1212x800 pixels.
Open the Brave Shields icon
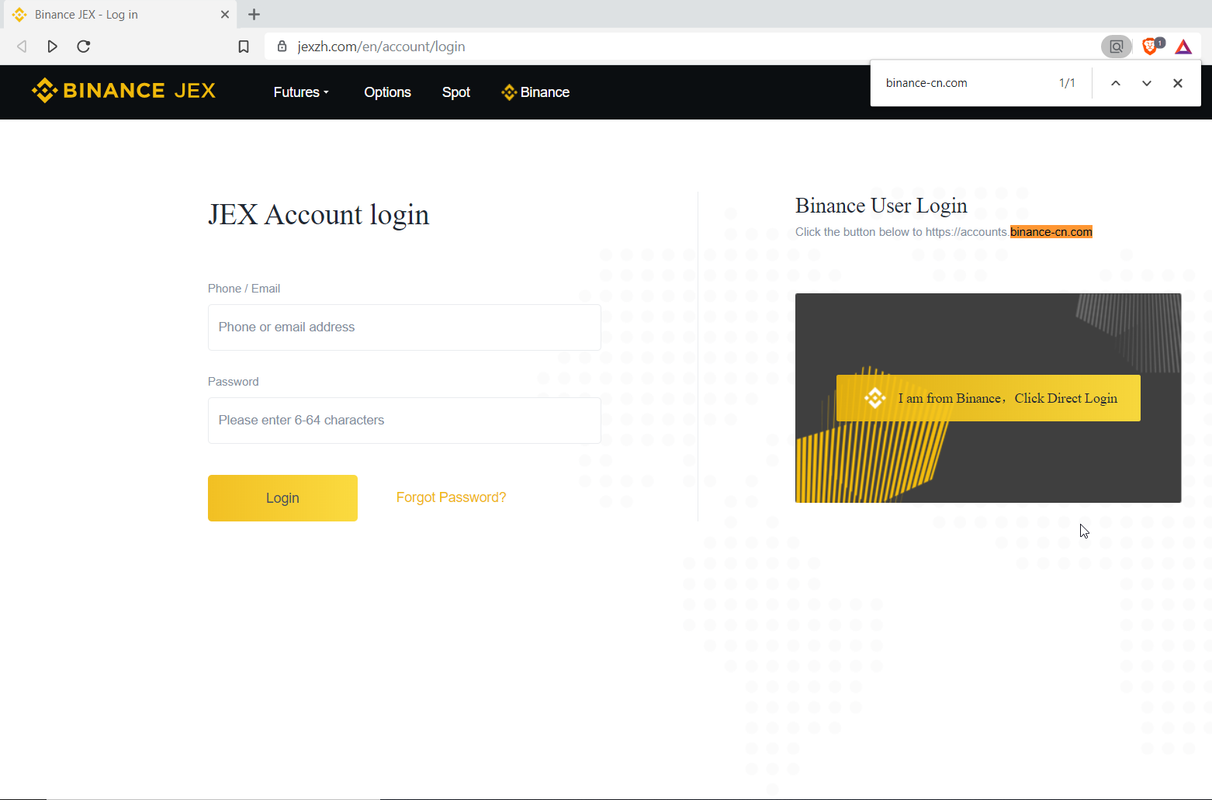(1152, 46)
